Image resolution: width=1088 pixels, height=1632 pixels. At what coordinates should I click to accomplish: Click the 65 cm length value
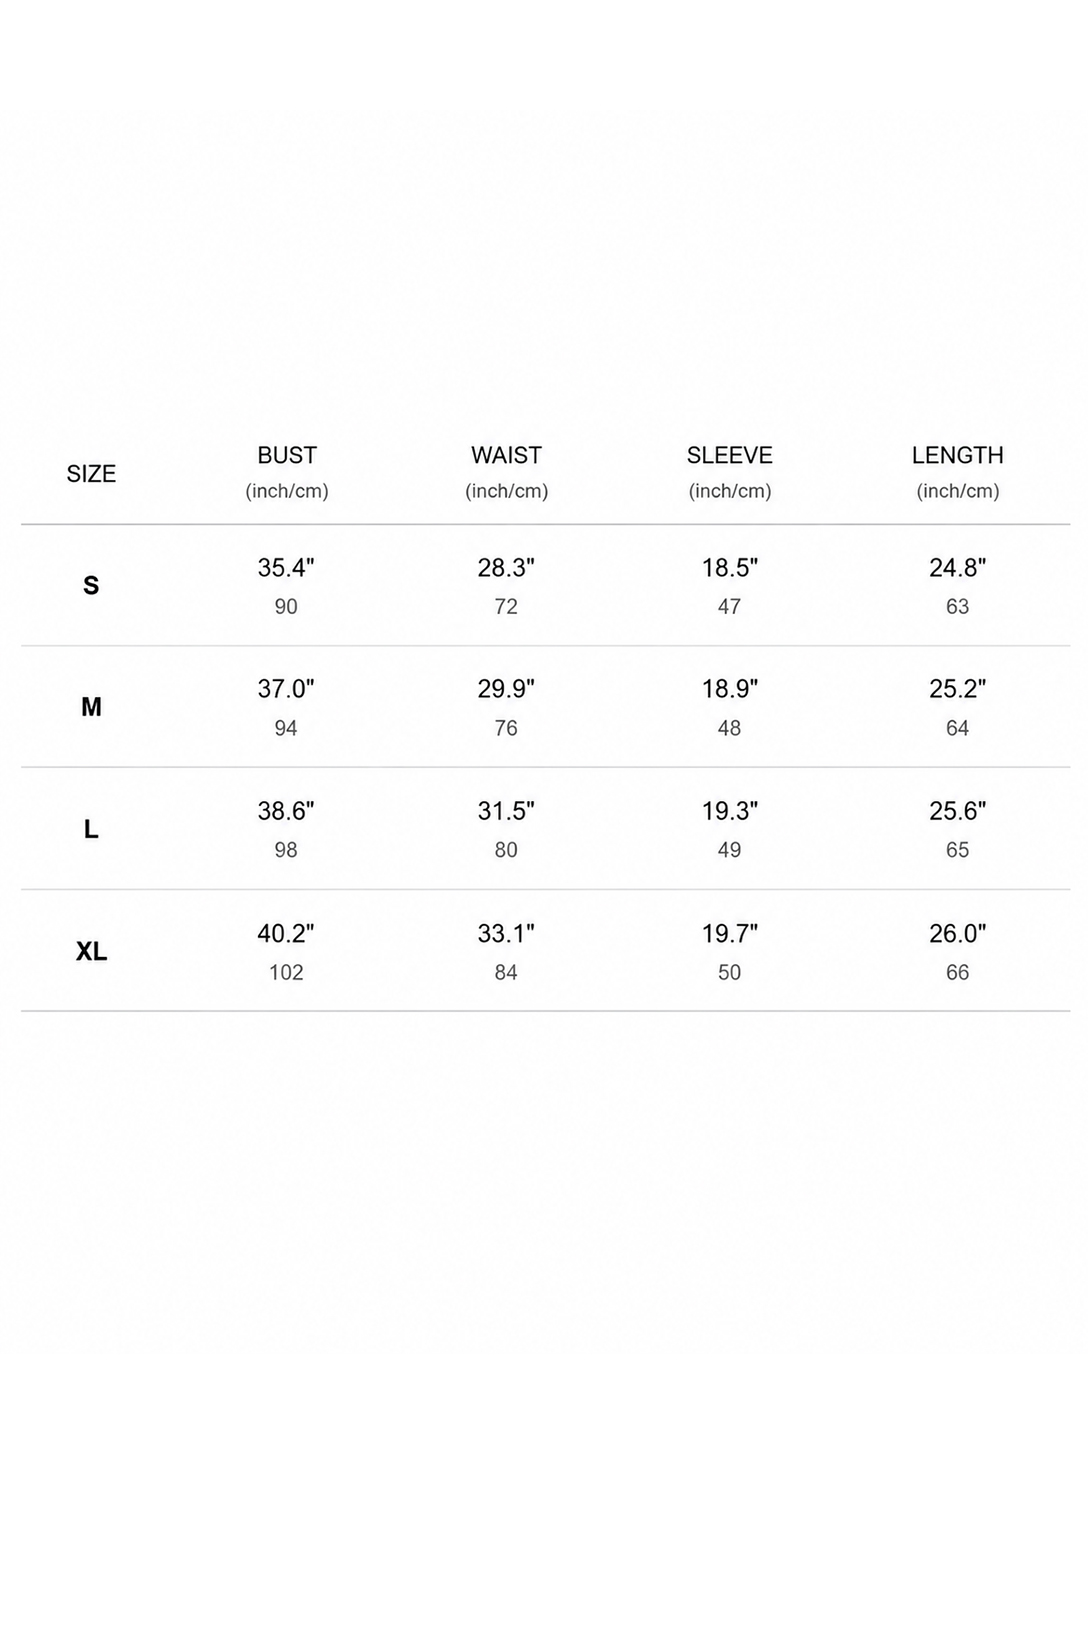pyautogui.click(x=957, y=850)
